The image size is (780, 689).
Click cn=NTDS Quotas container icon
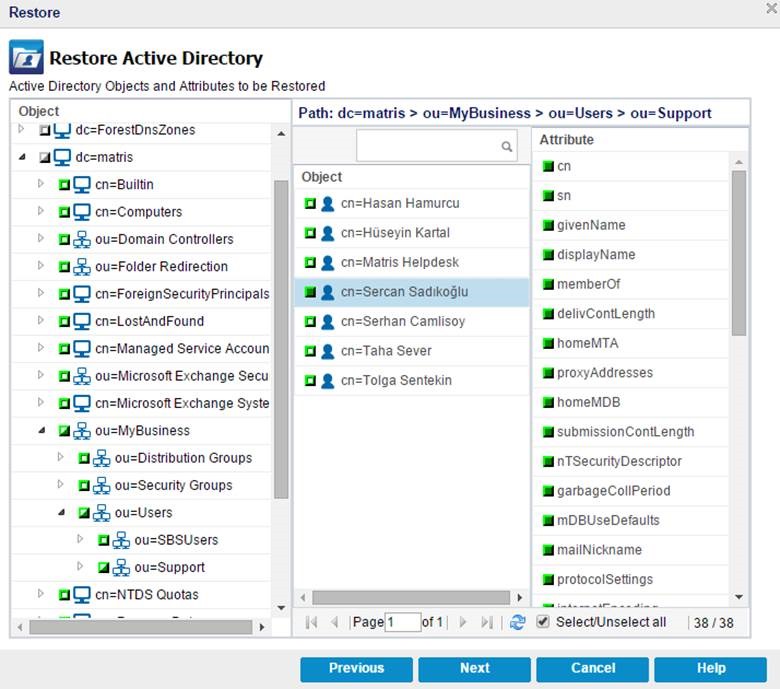point(82,595)
